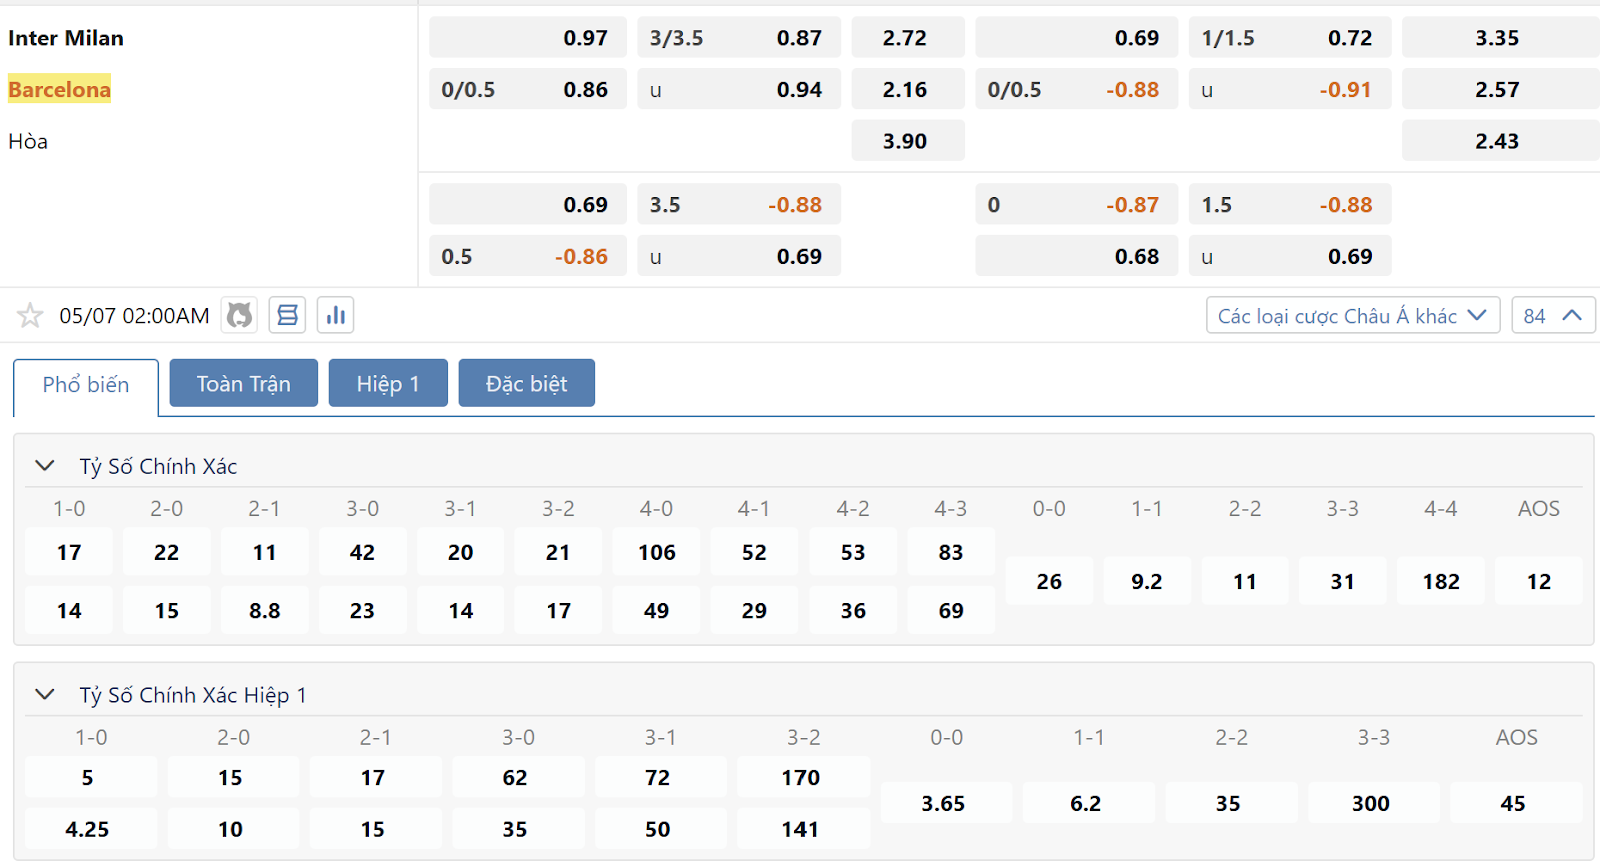Switch to the 'Đặc biệt' tab
This screenshot has height=867, width=1600.
pos(527,383)
